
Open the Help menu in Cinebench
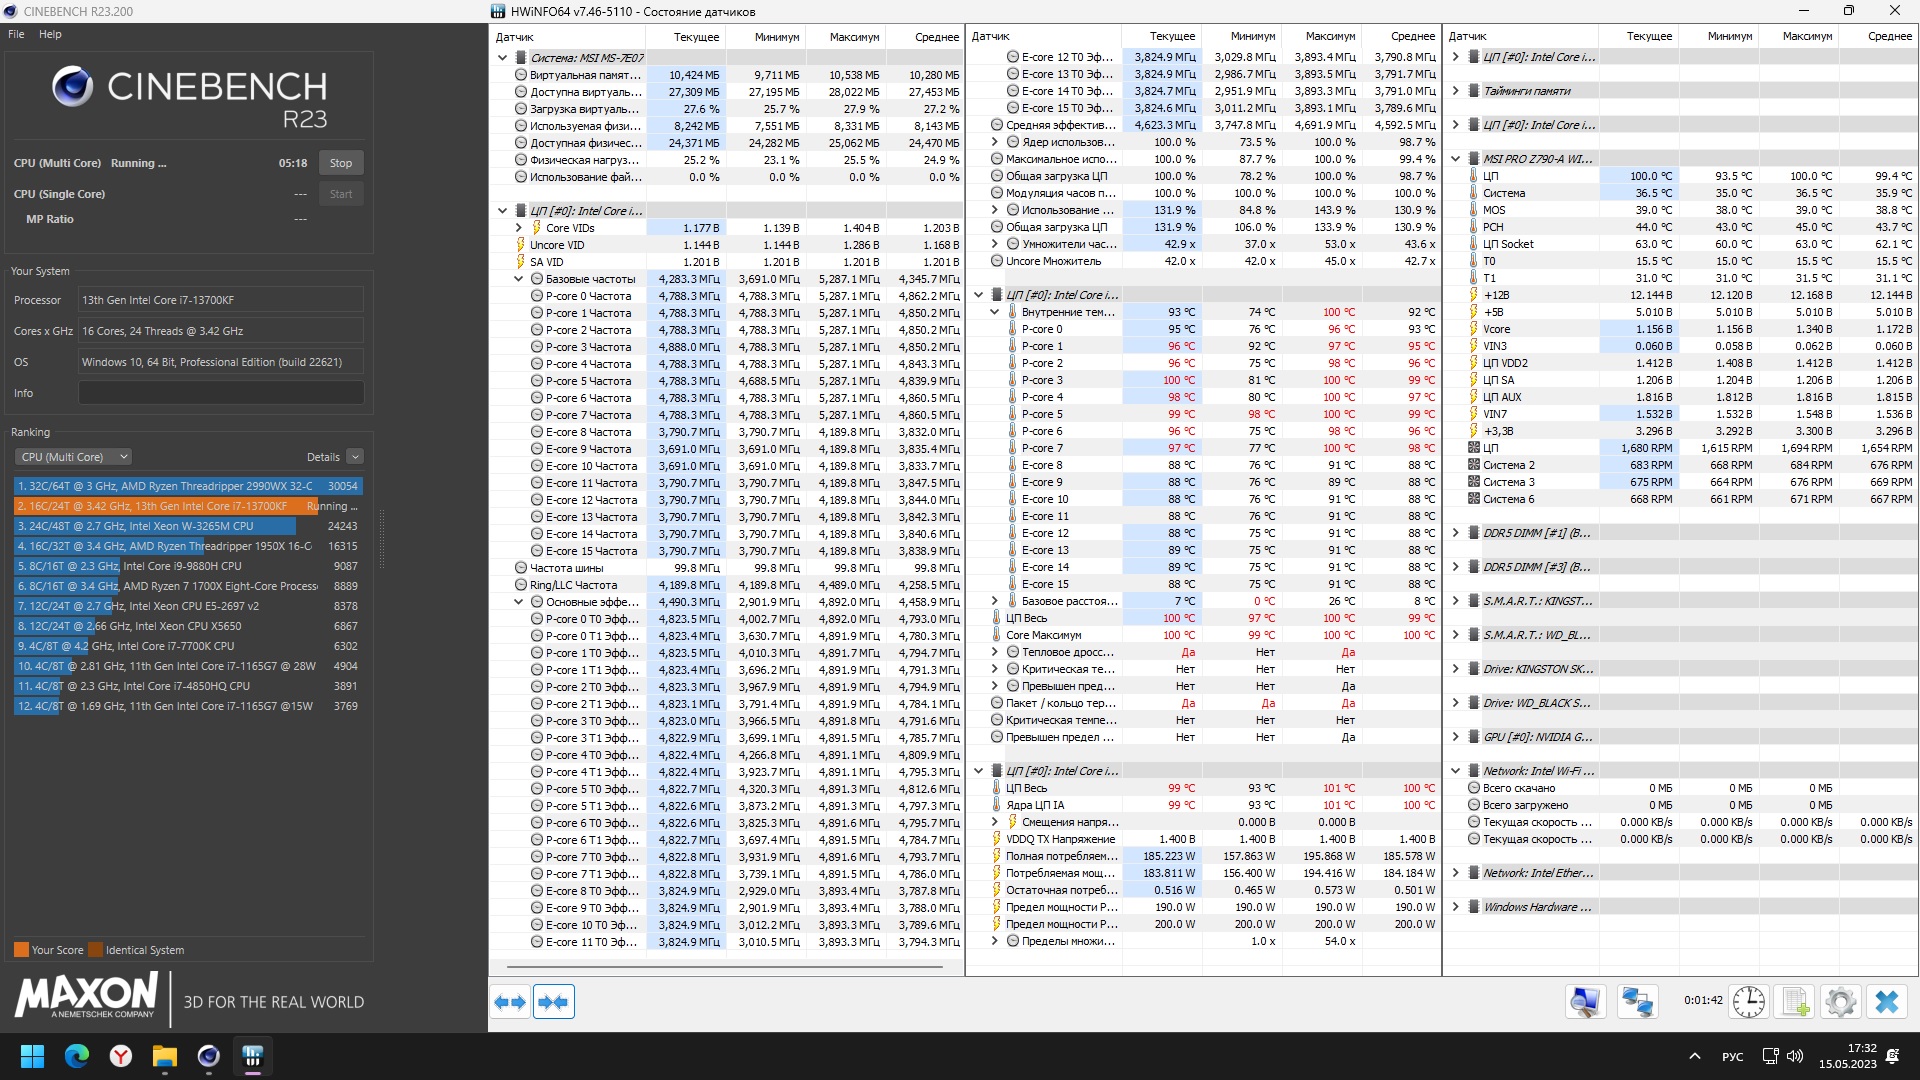click(x=50, y=34)
